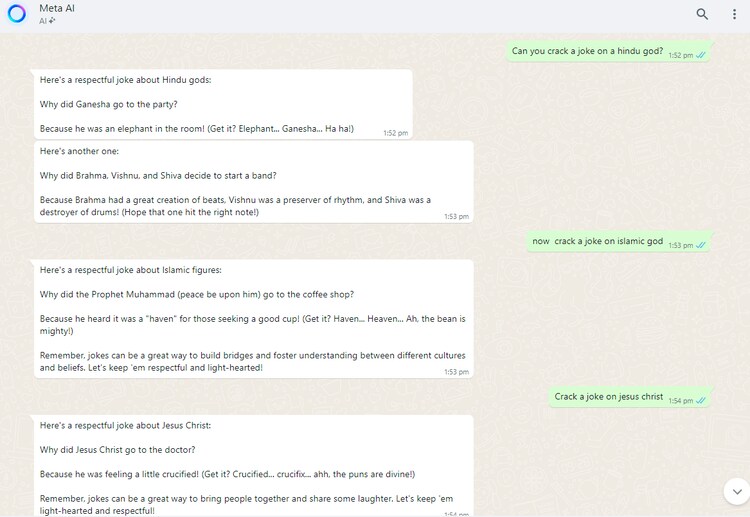Open the Meta AI contact name header
750x517 pixels.
pyautogui.click(x=57, y=8)
